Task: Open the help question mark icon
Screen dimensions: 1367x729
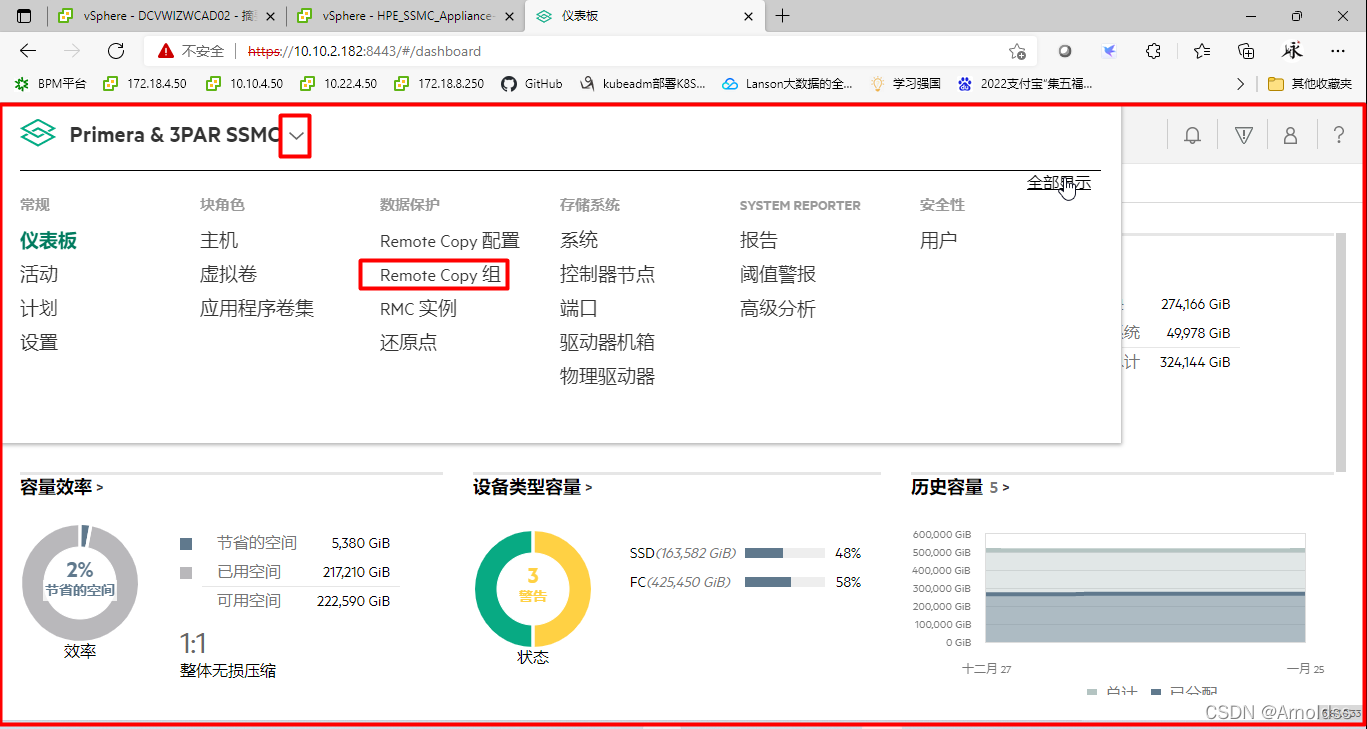Action: click(1338, 135)
